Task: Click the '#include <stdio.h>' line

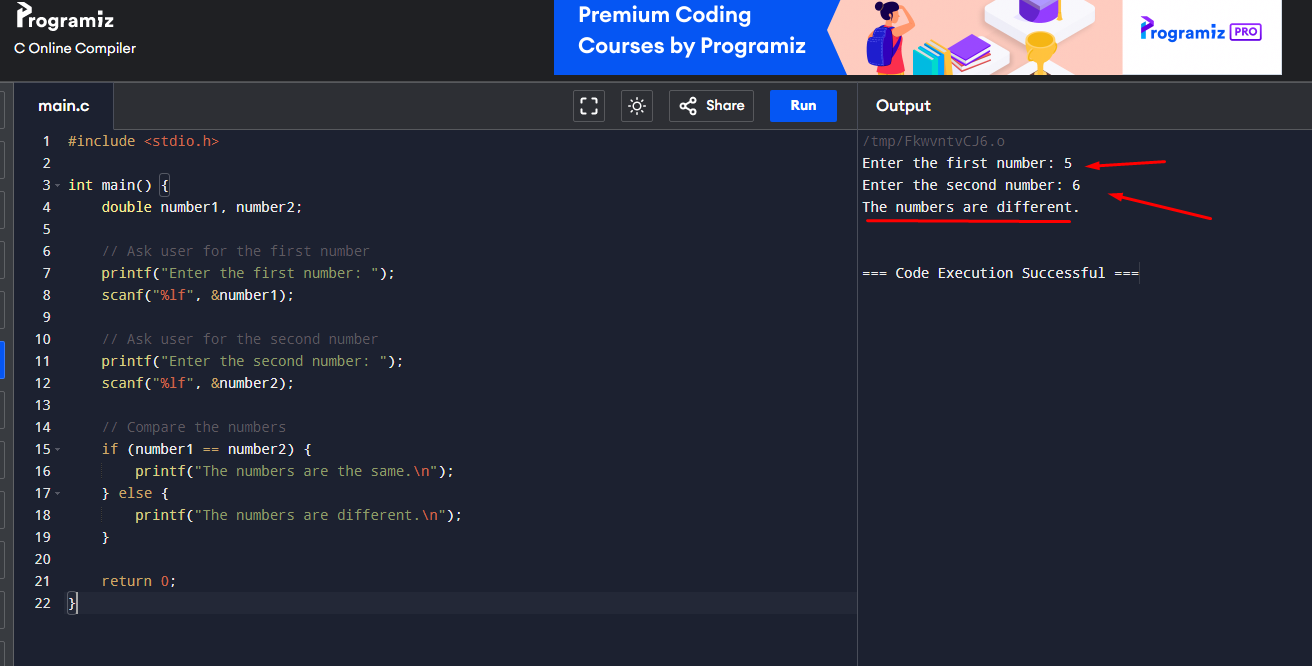Action: [x=143, y=141]
